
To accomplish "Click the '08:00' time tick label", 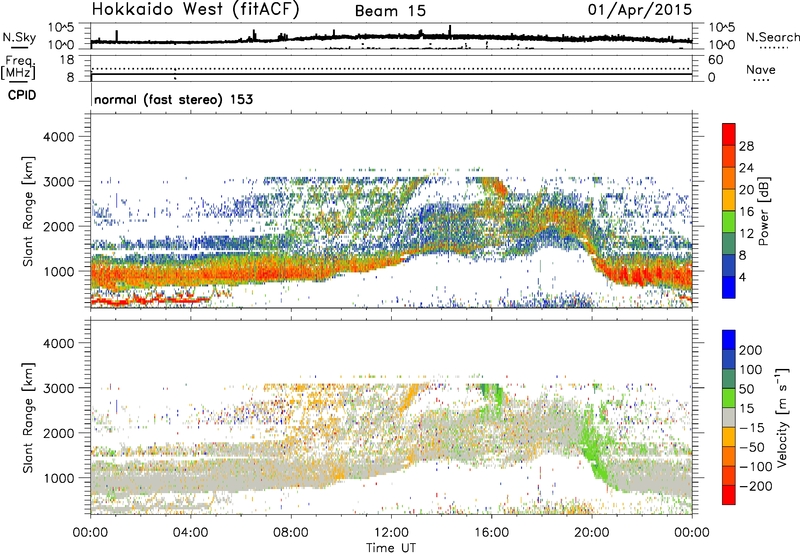I will [x=291, y=533].
